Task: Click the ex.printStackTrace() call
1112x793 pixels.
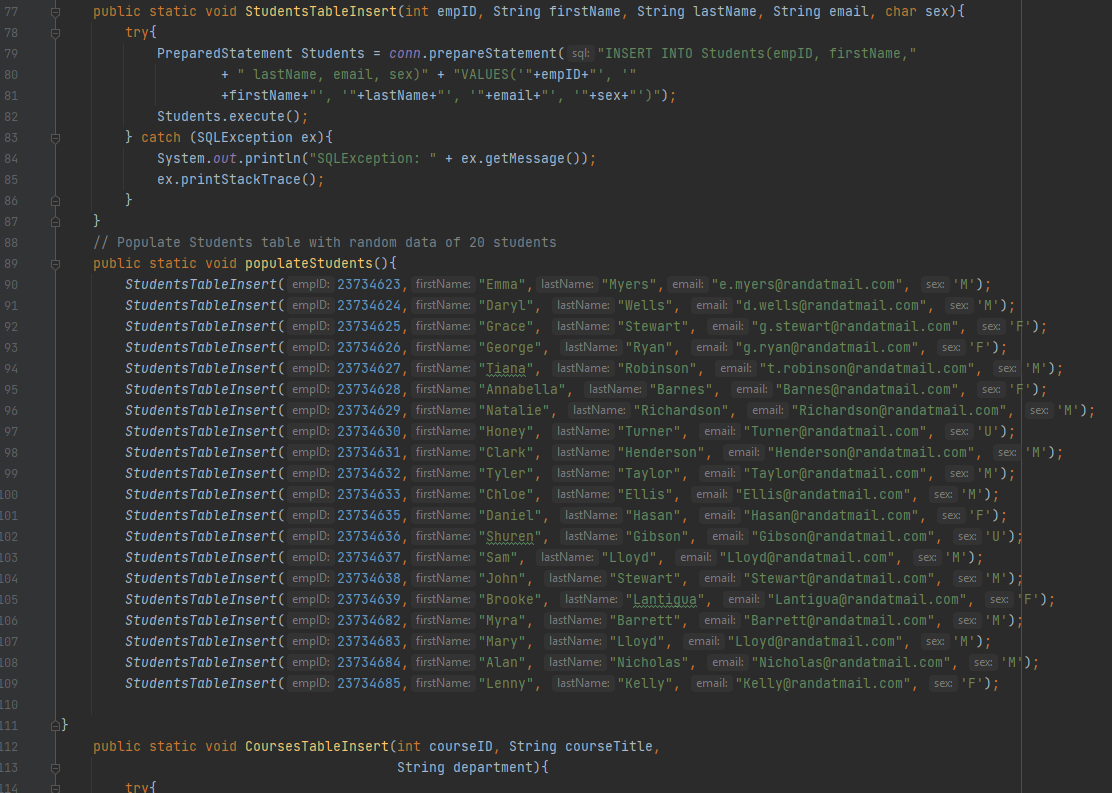Action: (240, 179)
